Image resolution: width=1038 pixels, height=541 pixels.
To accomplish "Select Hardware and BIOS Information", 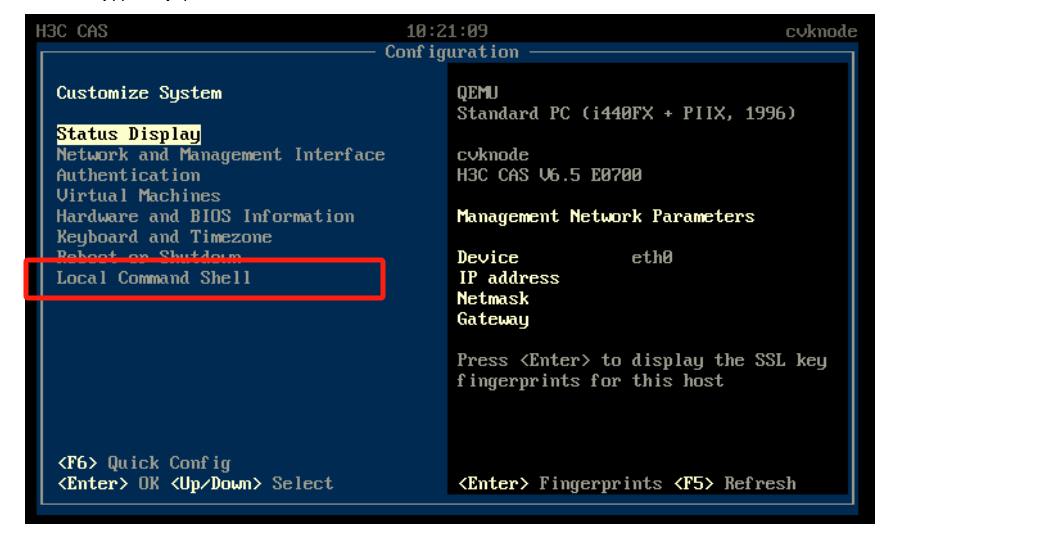I will [205, 216].
